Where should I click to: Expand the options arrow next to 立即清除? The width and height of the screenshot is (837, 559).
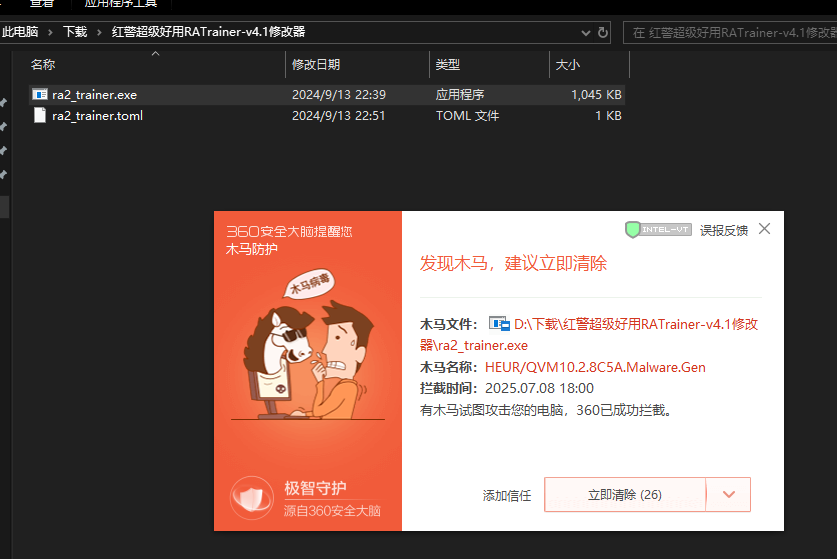(x=729, y=494)
